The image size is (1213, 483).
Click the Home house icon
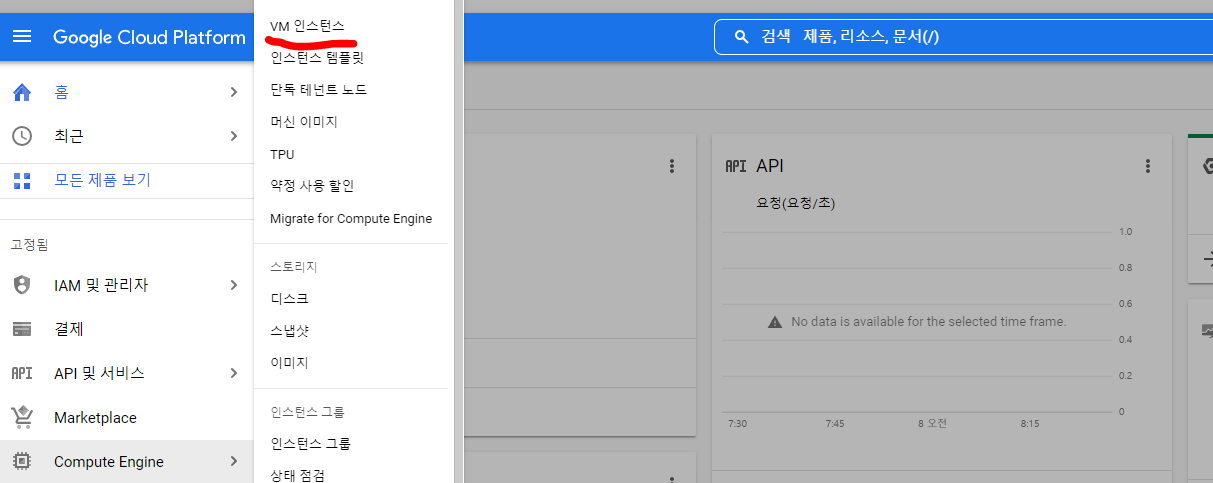22,92
